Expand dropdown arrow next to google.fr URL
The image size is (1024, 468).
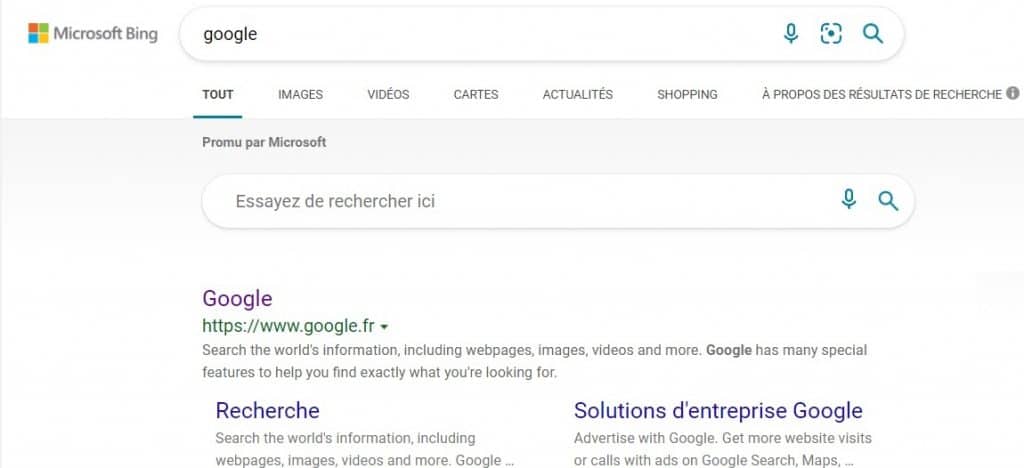click(x=384, y=327)
